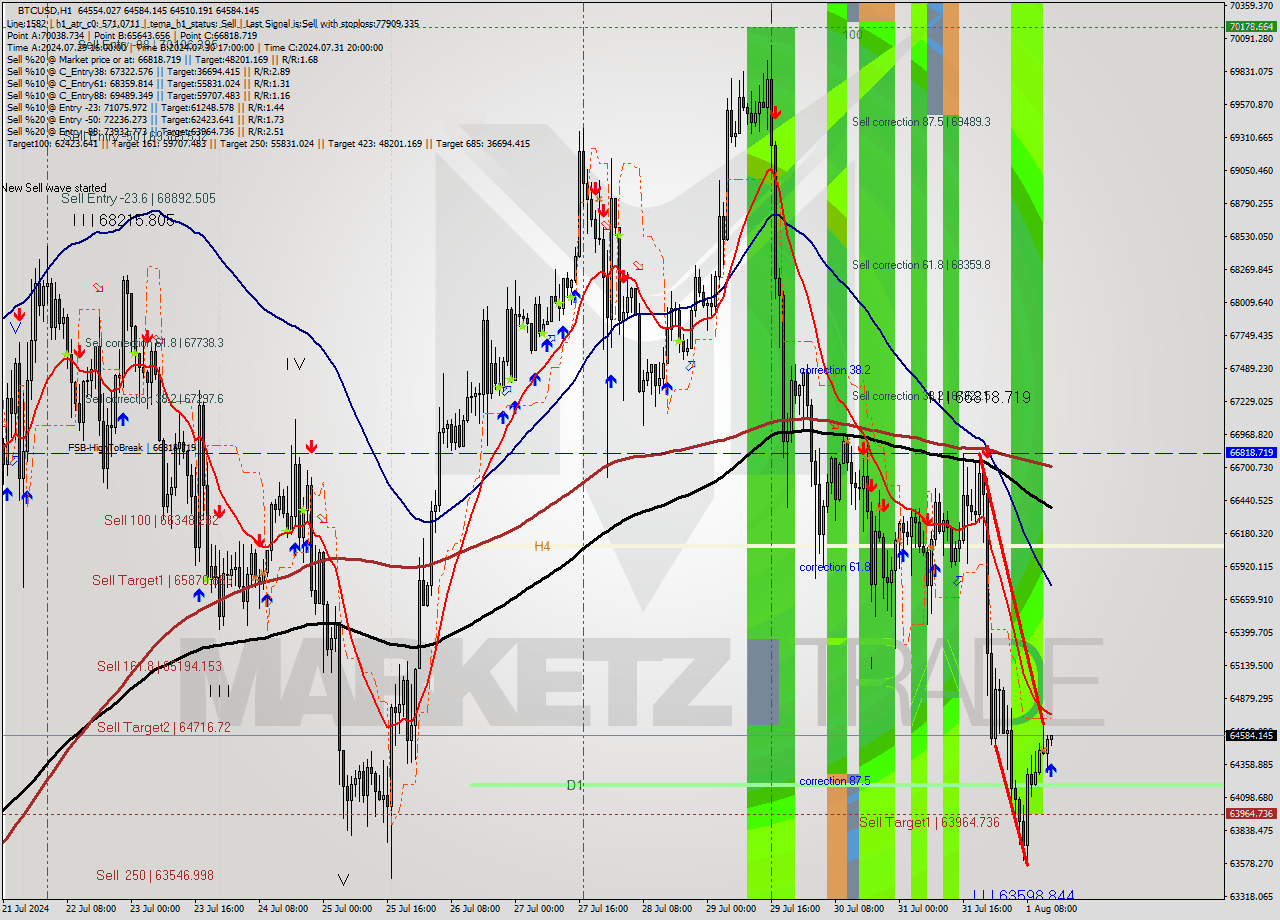
Task: Click the '31 Jul 16:00' time label
Action: (986, 909)
